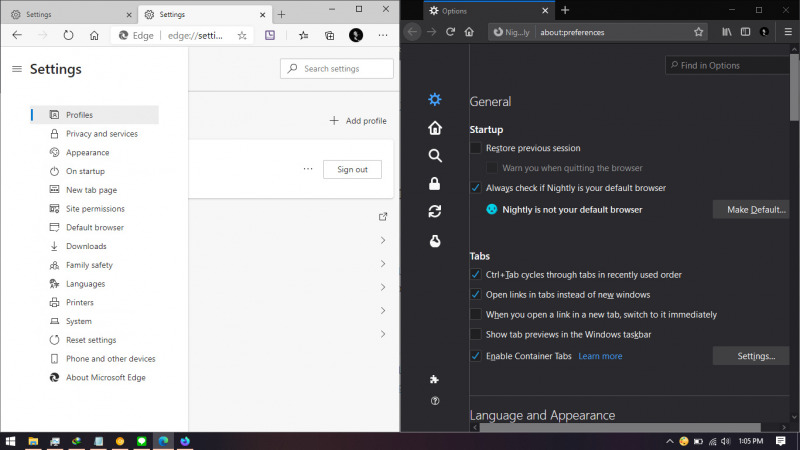Viewport: 800px width, 450px height.
Task: Focus Find in Options field
Action: tap(727, 65)
